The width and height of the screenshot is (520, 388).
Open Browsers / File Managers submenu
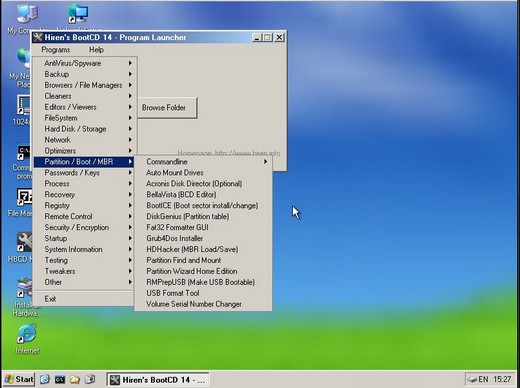coord(84,85)
